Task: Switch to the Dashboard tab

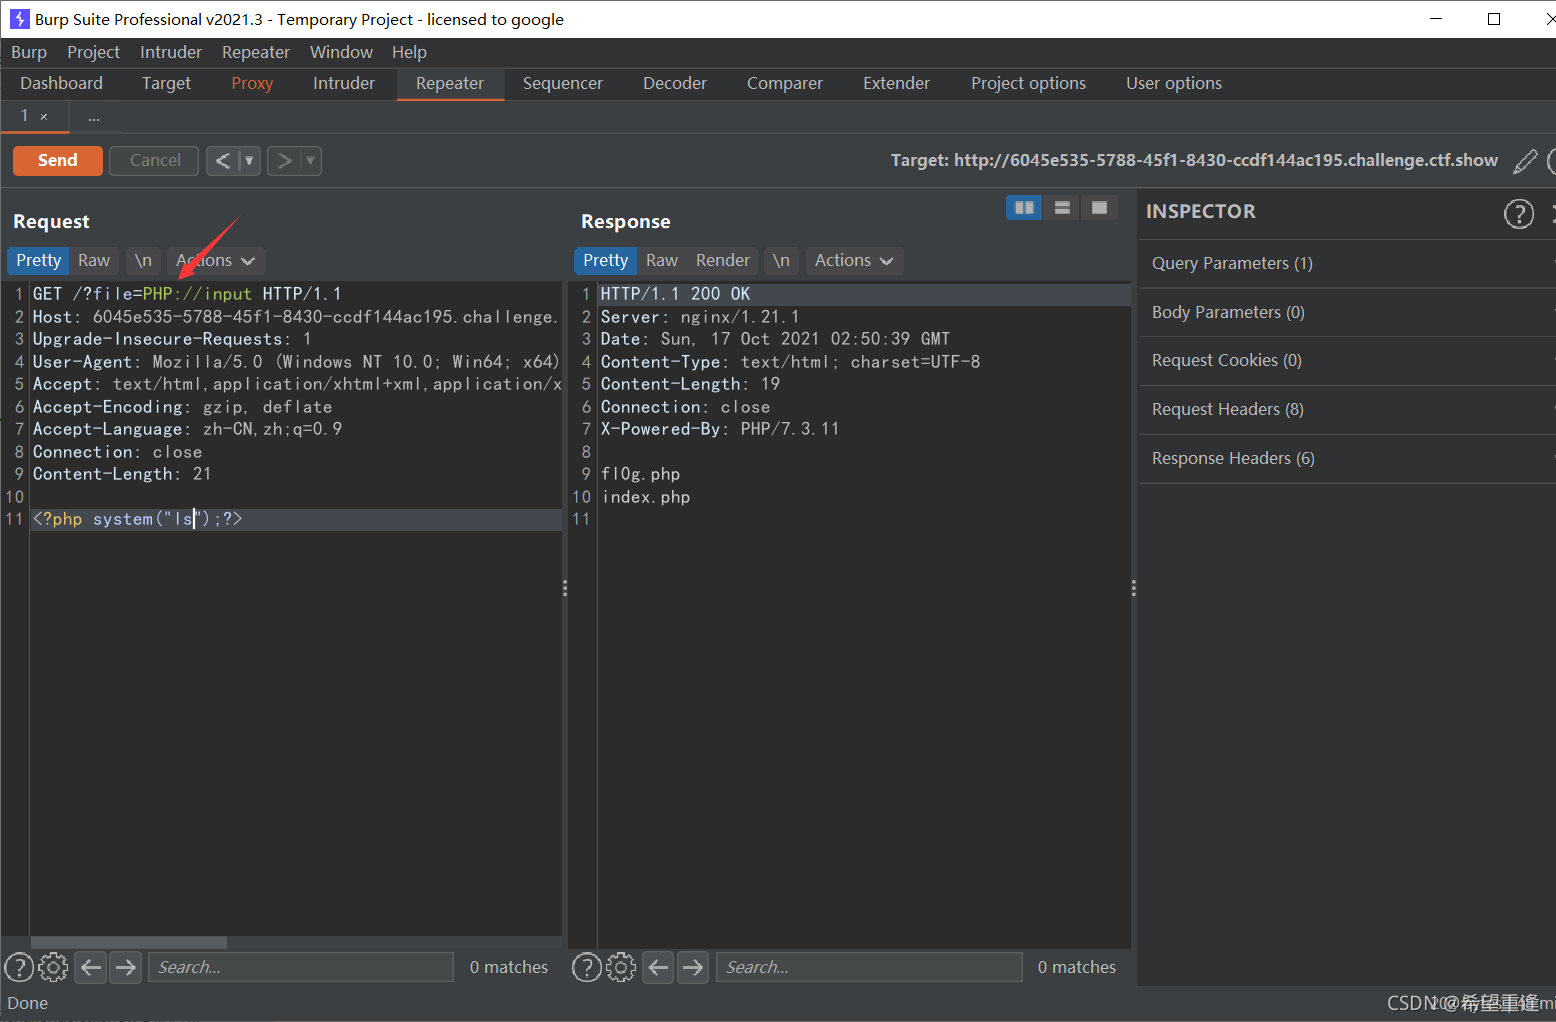Action: (61, 83)
